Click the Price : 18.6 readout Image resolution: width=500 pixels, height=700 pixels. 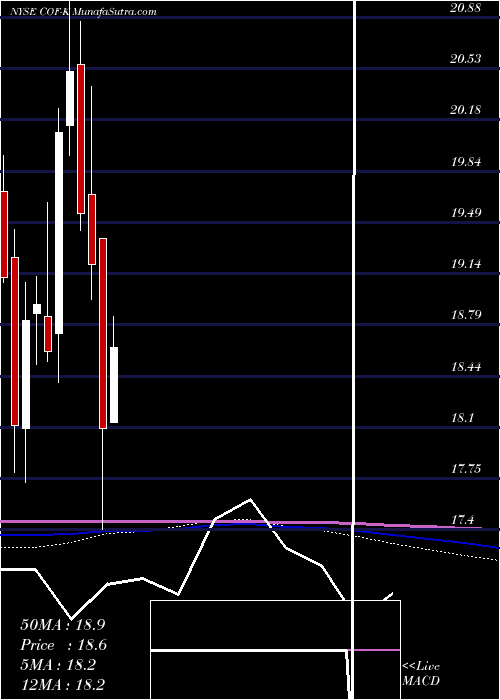pyautogui.click(x=63, y=645)
